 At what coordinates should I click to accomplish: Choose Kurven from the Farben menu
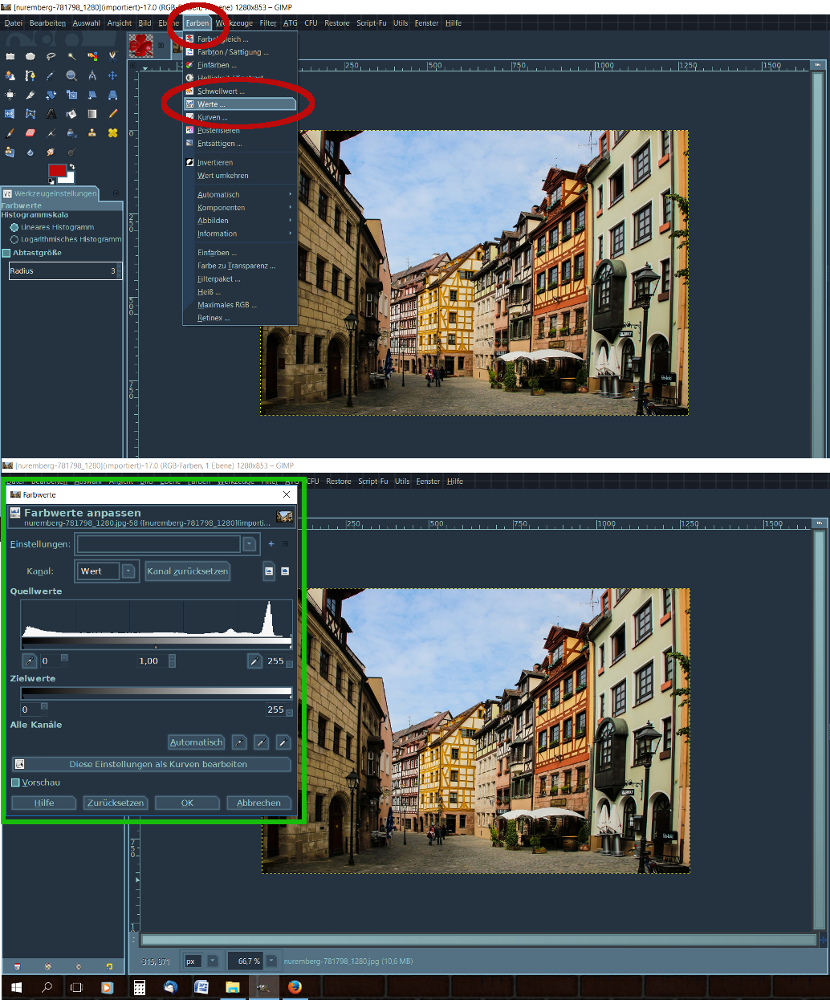pyautogui.click(x=212, y=117)
